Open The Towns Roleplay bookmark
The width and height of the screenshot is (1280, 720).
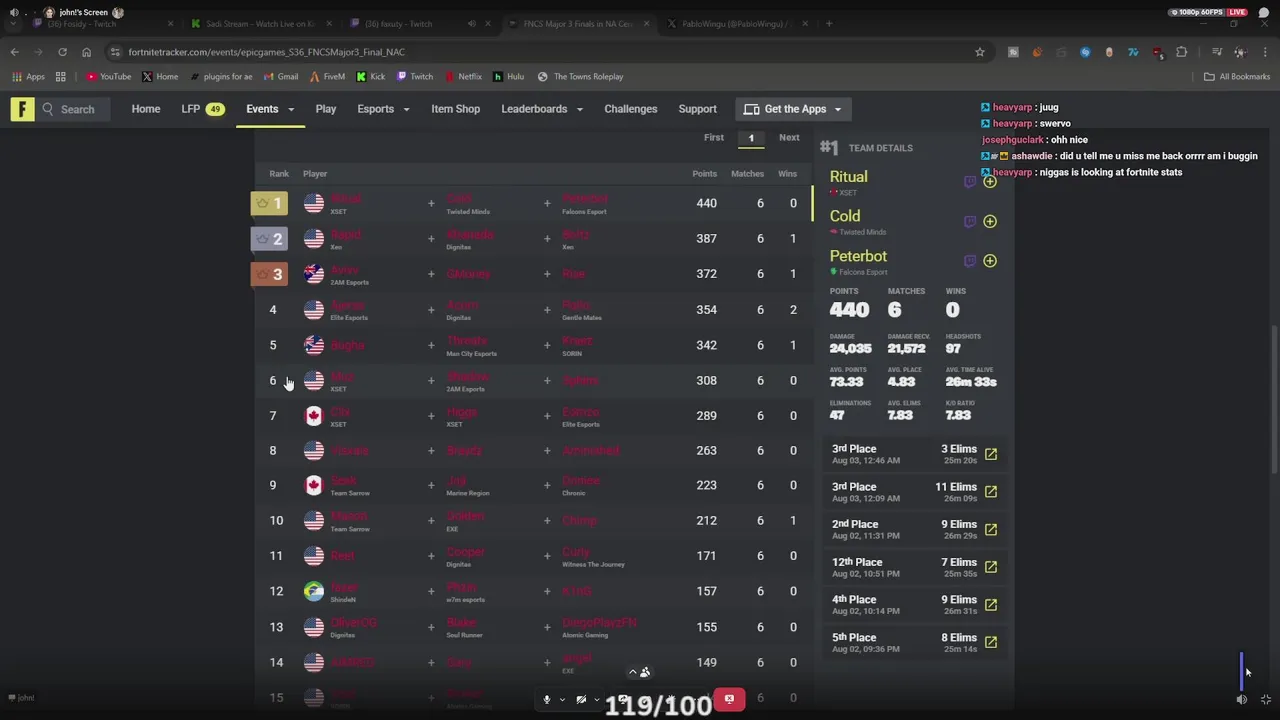pyautogui.click(x=580, y=76)
